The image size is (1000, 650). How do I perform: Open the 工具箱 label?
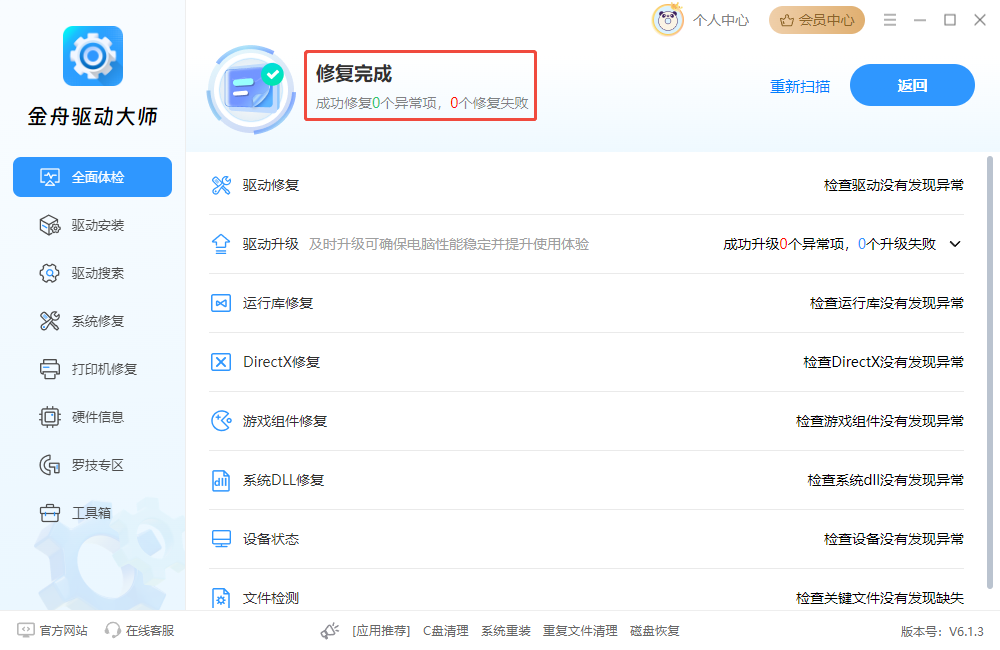click(x=91, y=513)
